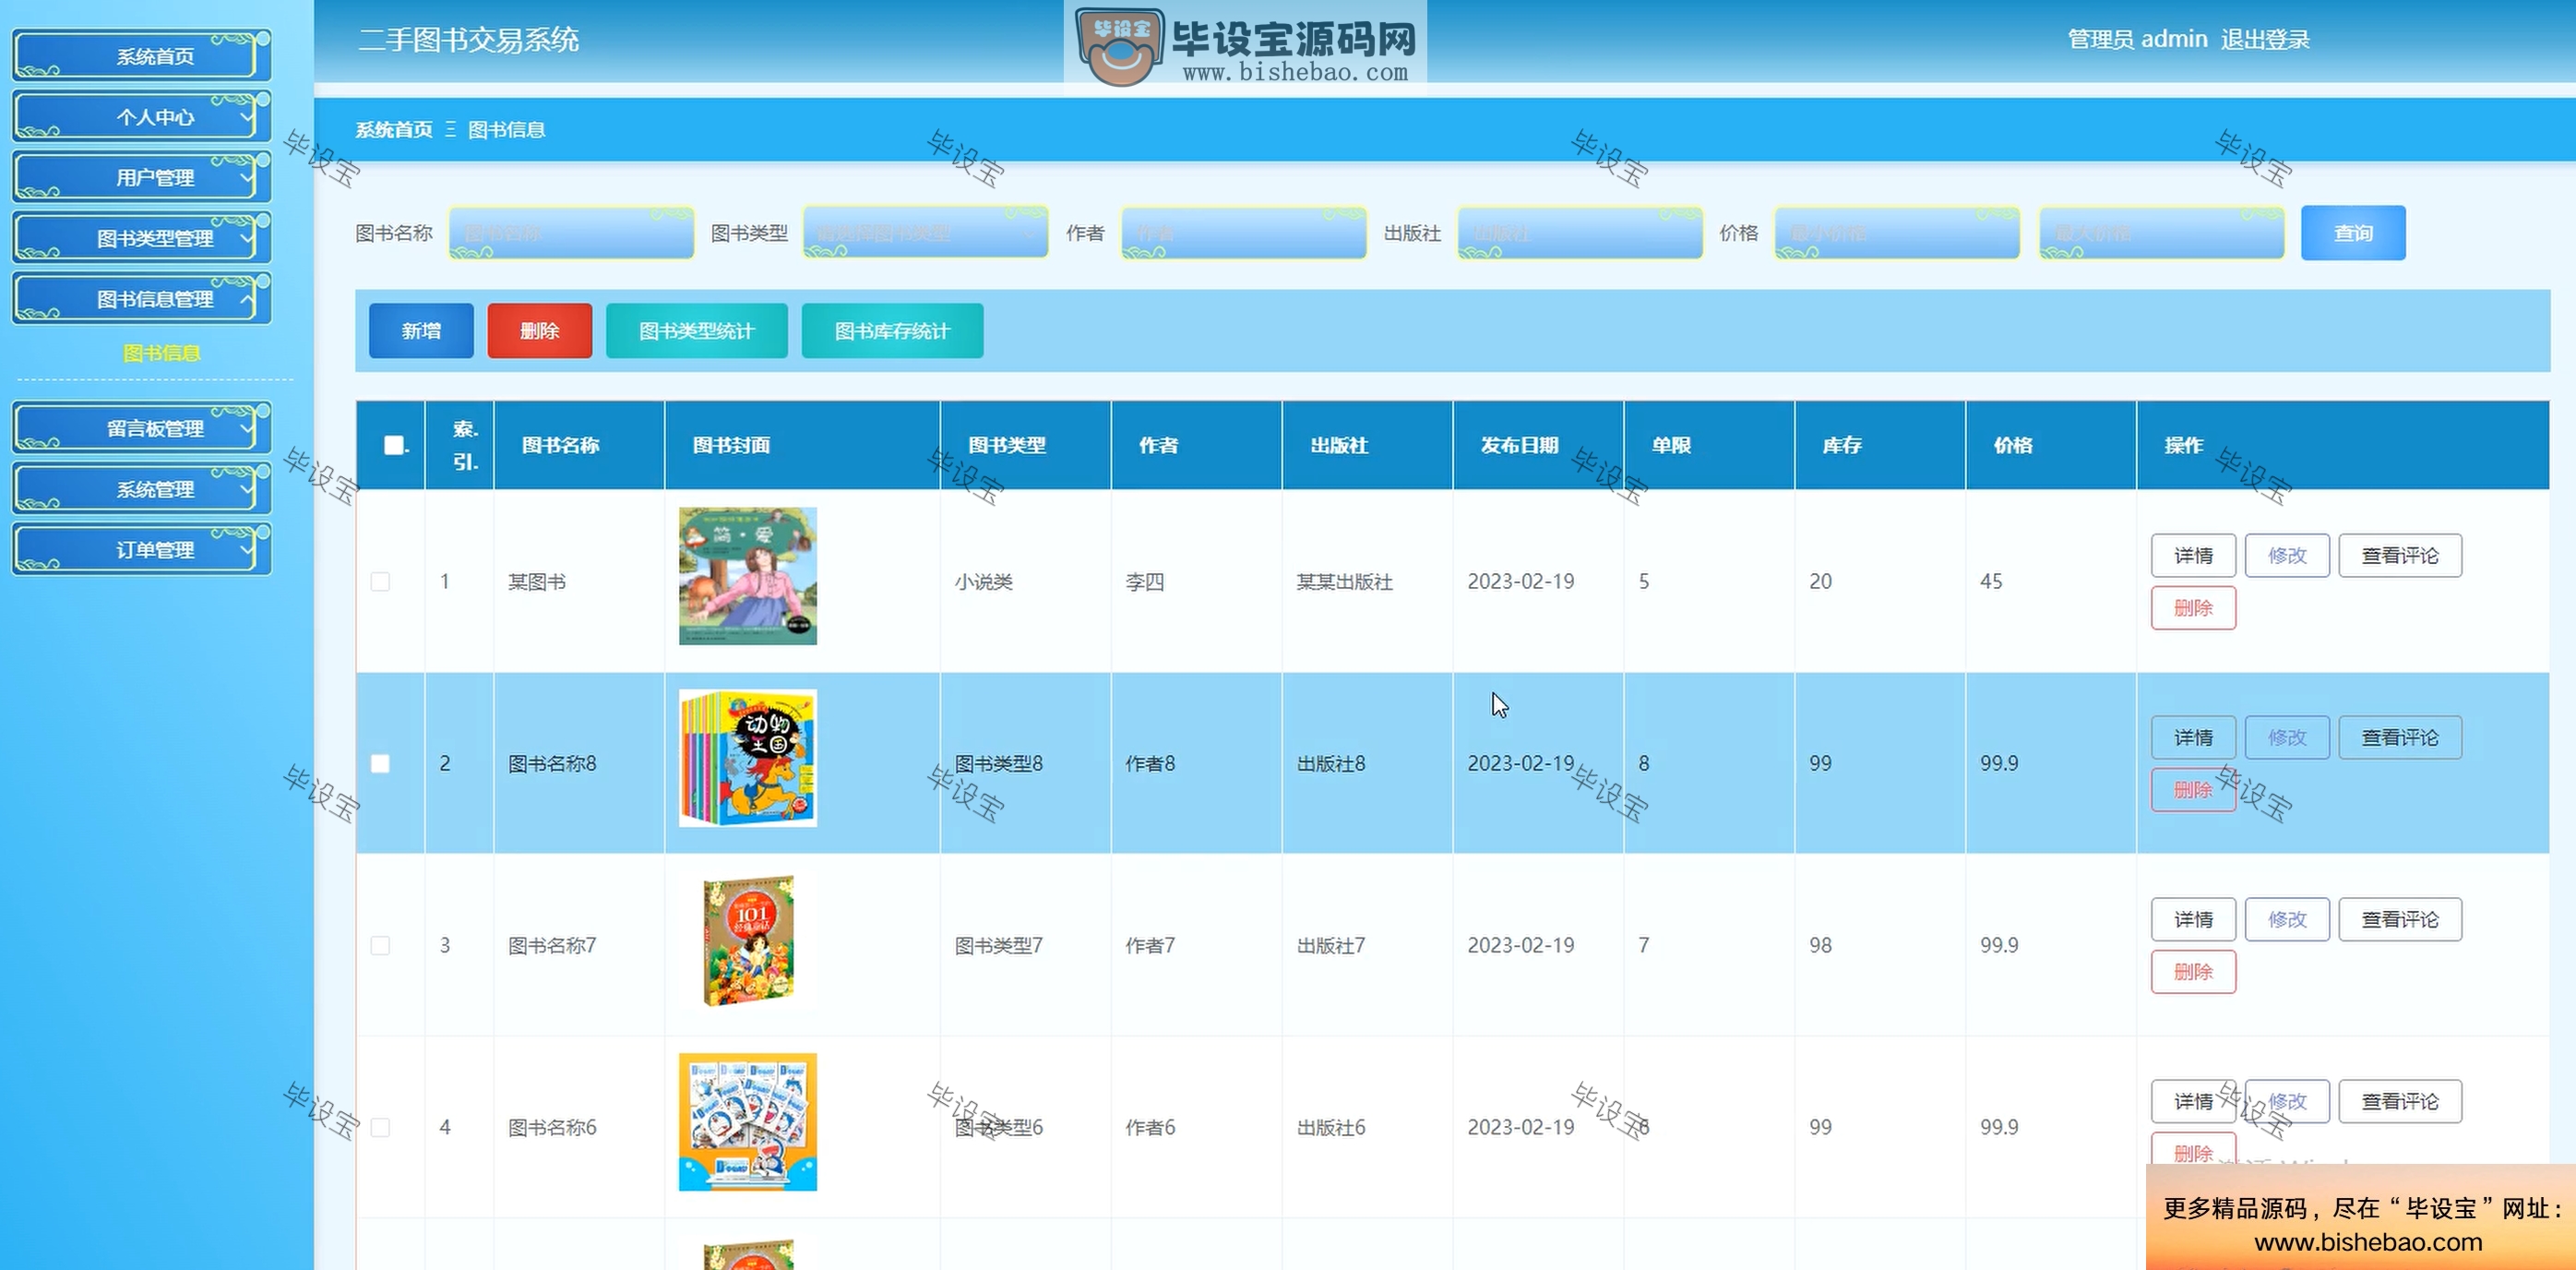Click the 退出登录 link
This screenshot has height=1270, width=2576.
click(x=2265, y=39)
